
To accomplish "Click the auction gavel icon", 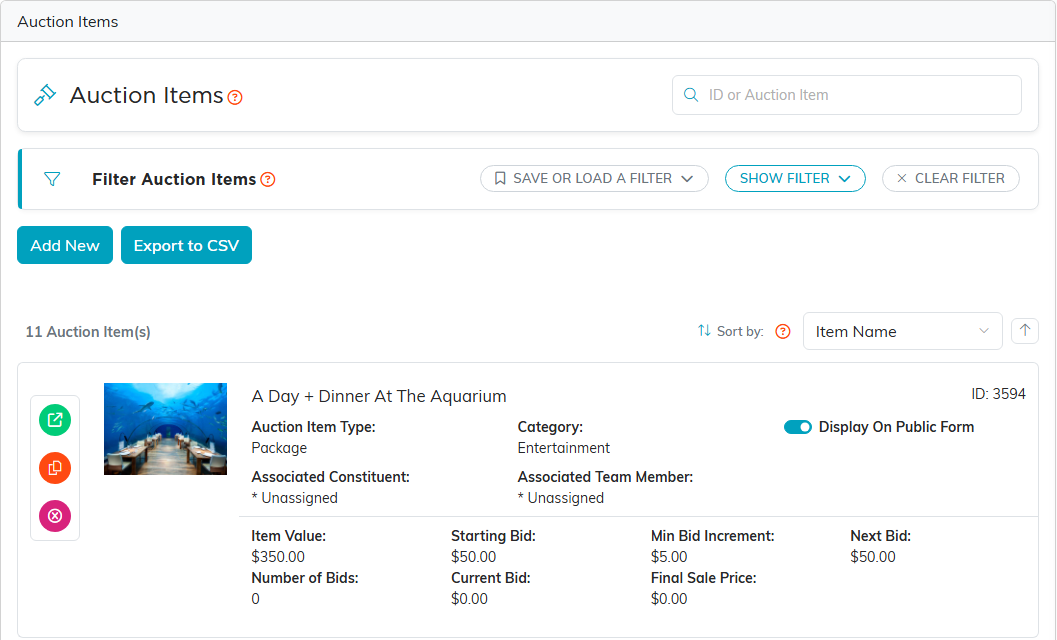I will [x=45, y=95].
